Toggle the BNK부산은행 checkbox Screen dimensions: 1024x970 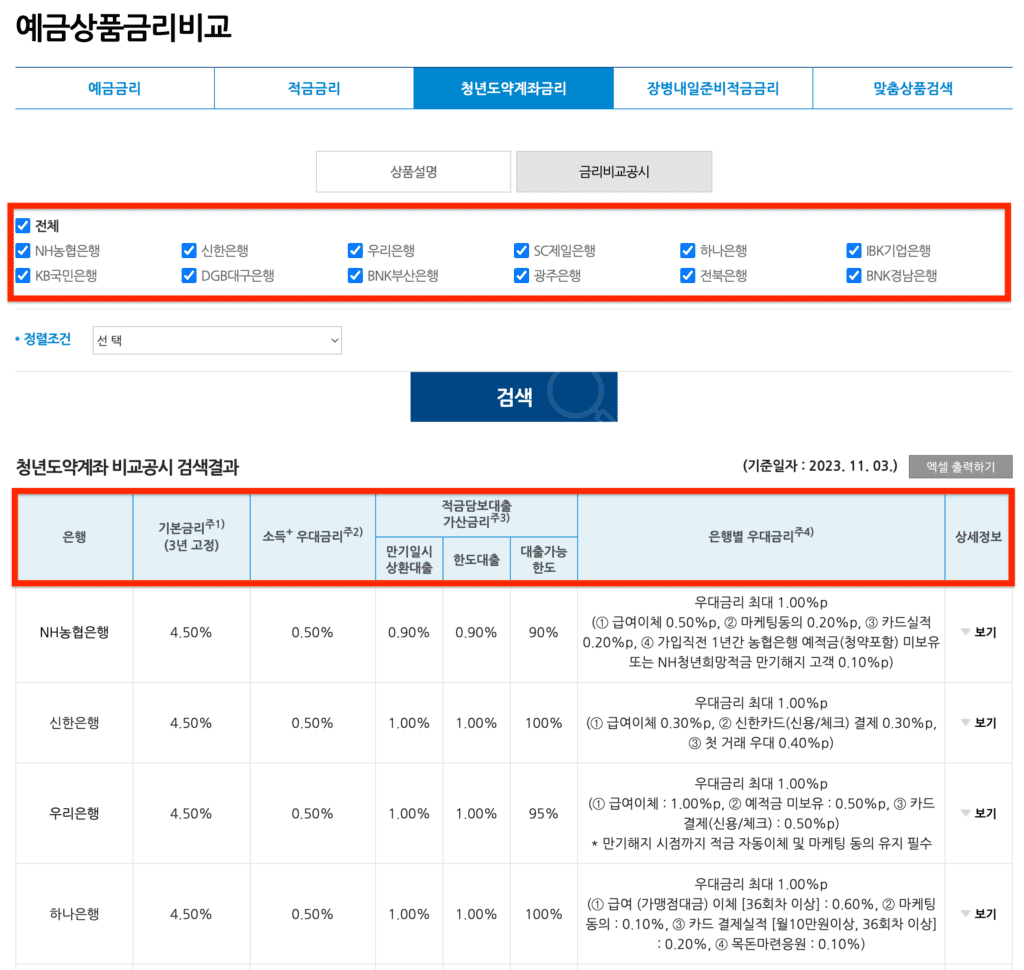355,276
